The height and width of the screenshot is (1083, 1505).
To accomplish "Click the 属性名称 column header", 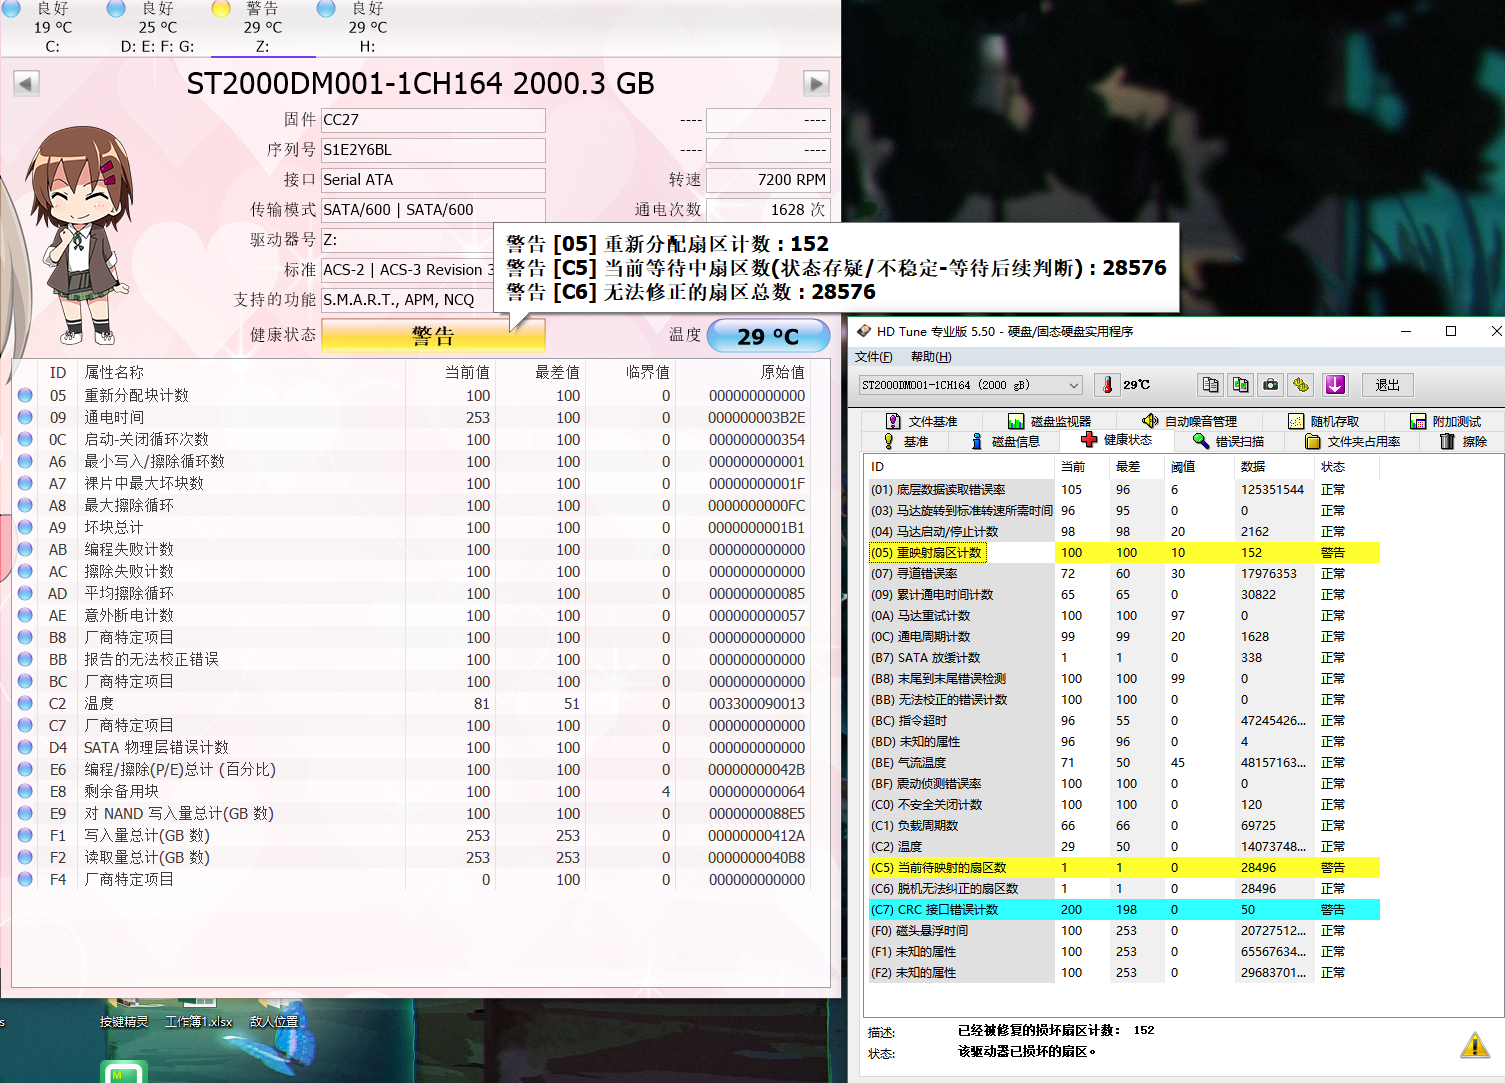I will [114, 372].
